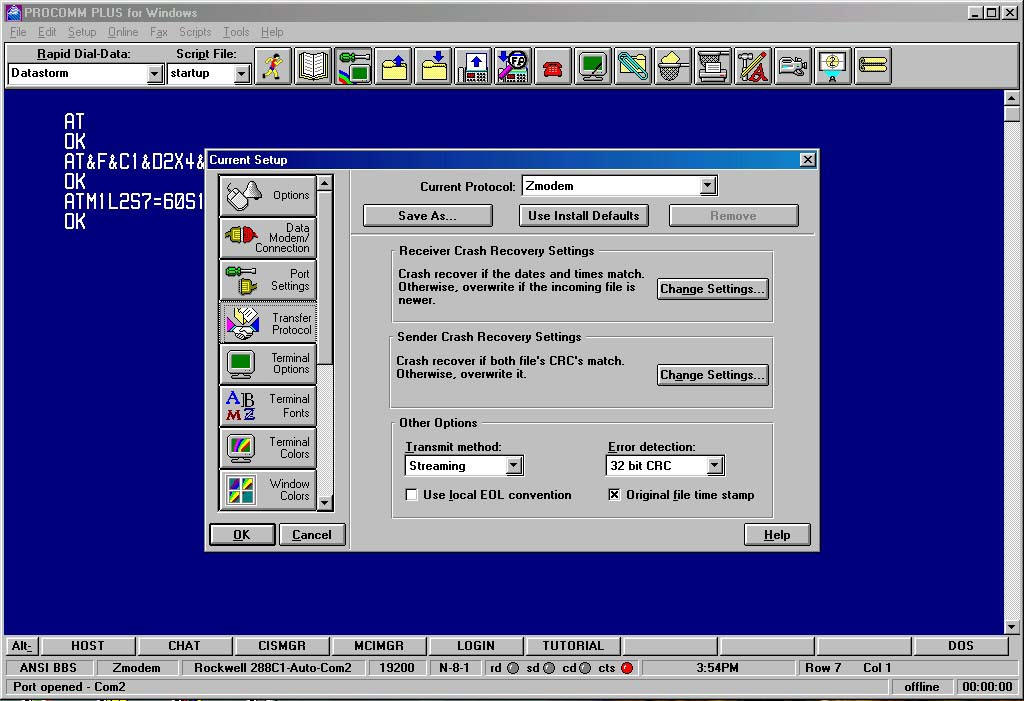The image size is (1024, 701).
Task: Uncheck Original file time stamp
Action: (614, 495)
